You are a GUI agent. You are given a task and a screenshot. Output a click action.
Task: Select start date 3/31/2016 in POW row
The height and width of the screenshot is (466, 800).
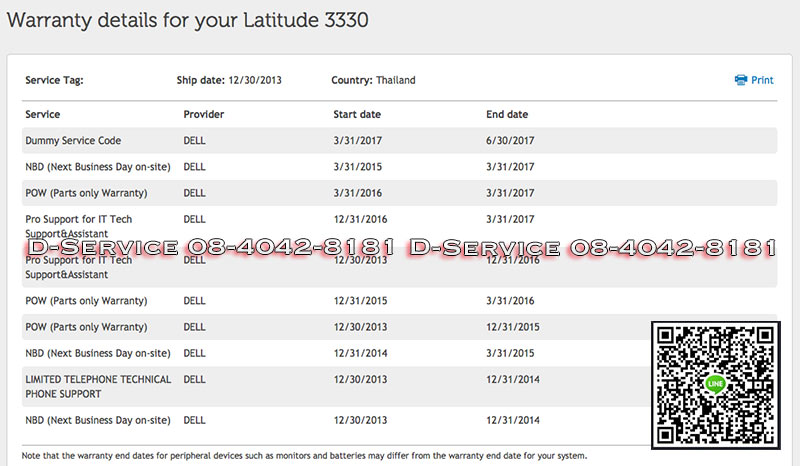(x=357, y=193)
